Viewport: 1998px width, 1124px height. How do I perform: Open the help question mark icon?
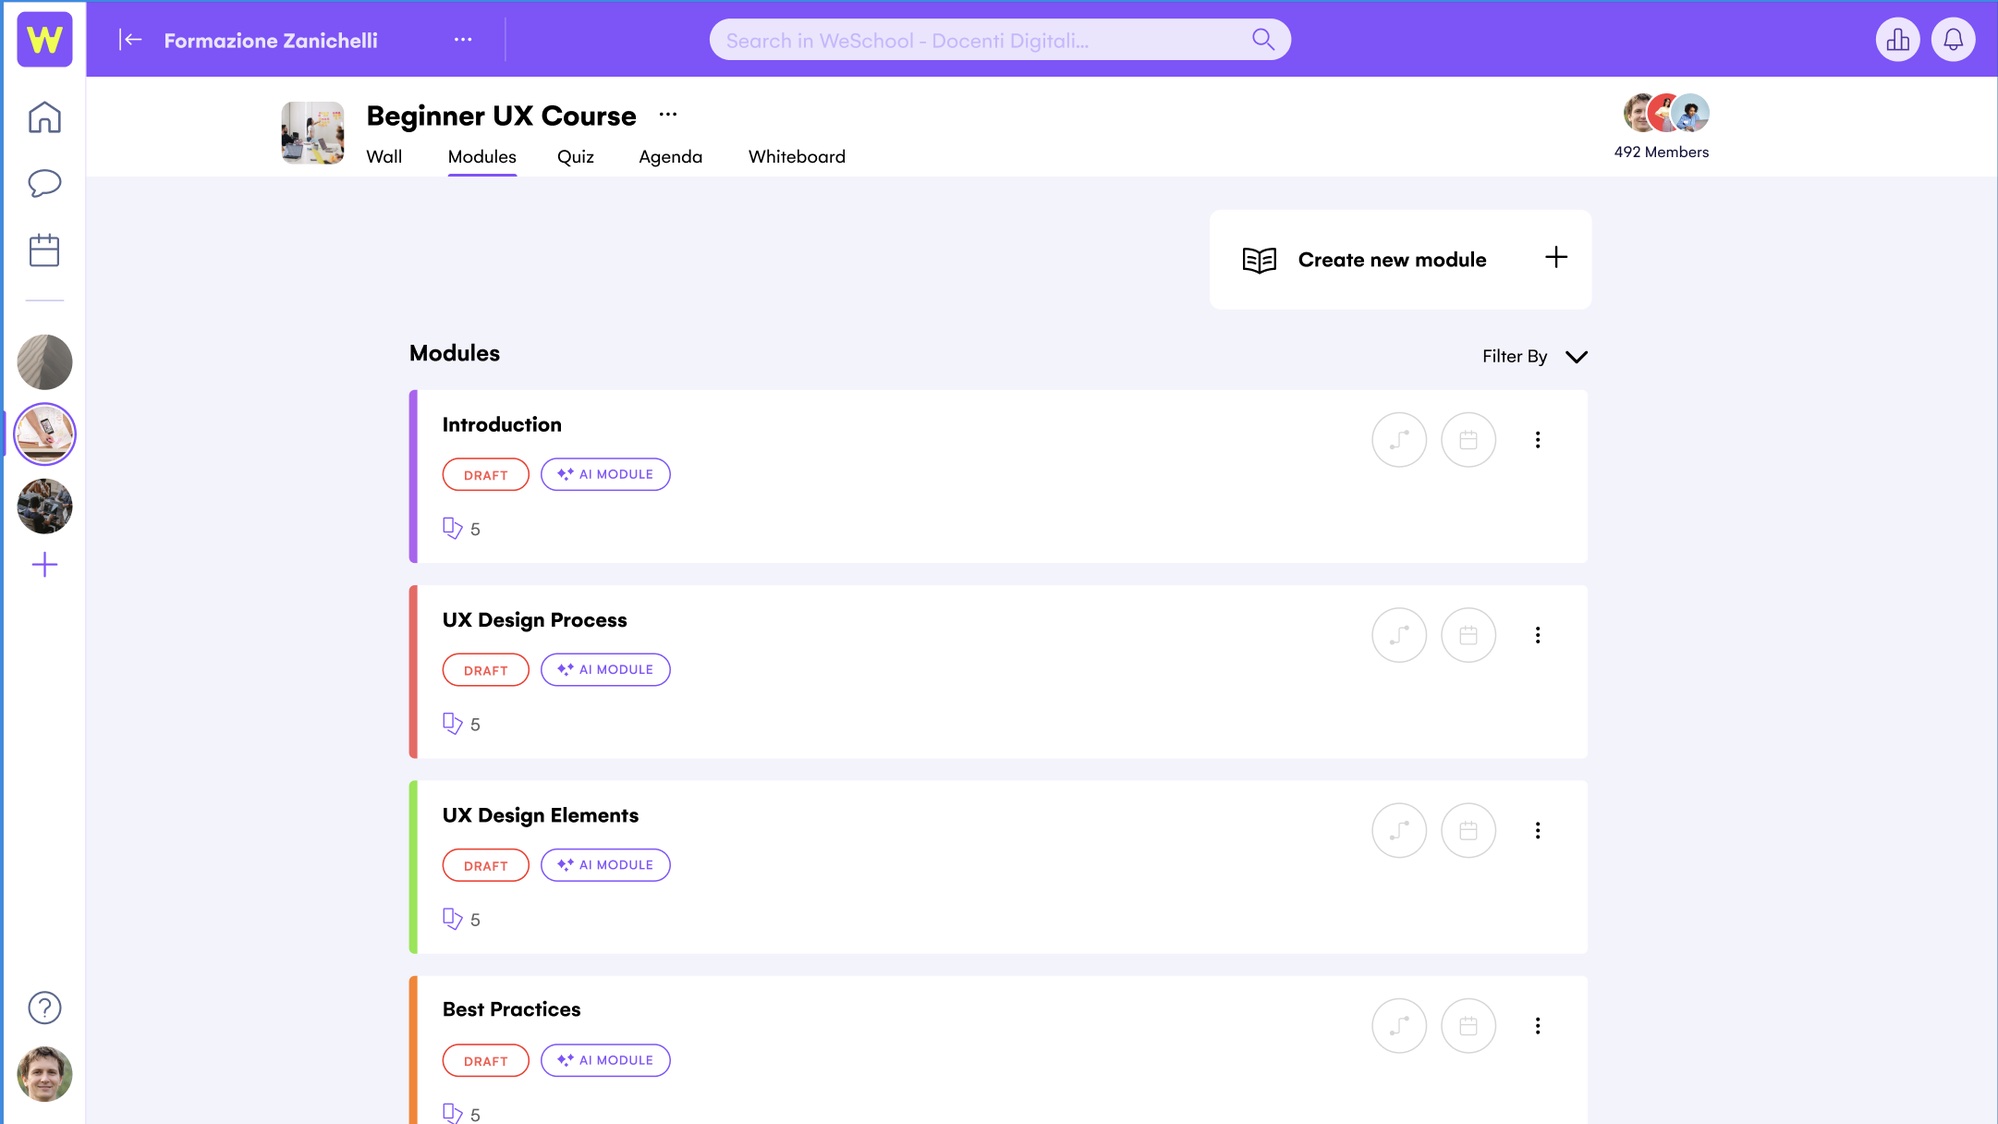point(44,1007)
